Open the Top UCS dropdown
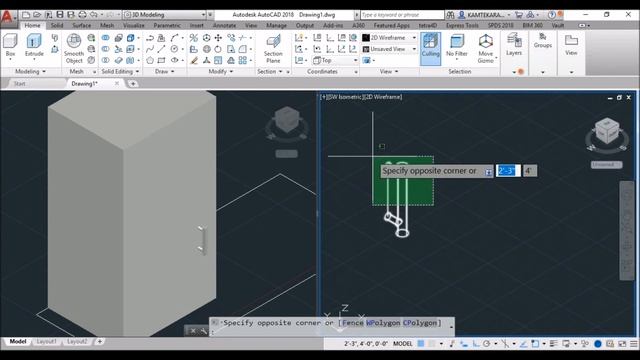Image resolution: width=640 pixels, height=360 pixels. 335,60
